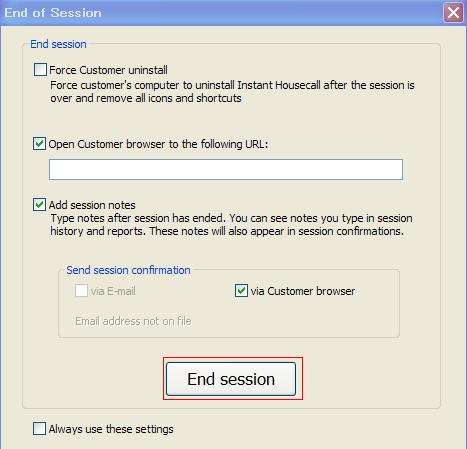This screenshot has width=467, height=449.
Task: Click the via E-mail label text
Action: pos(113,291)
